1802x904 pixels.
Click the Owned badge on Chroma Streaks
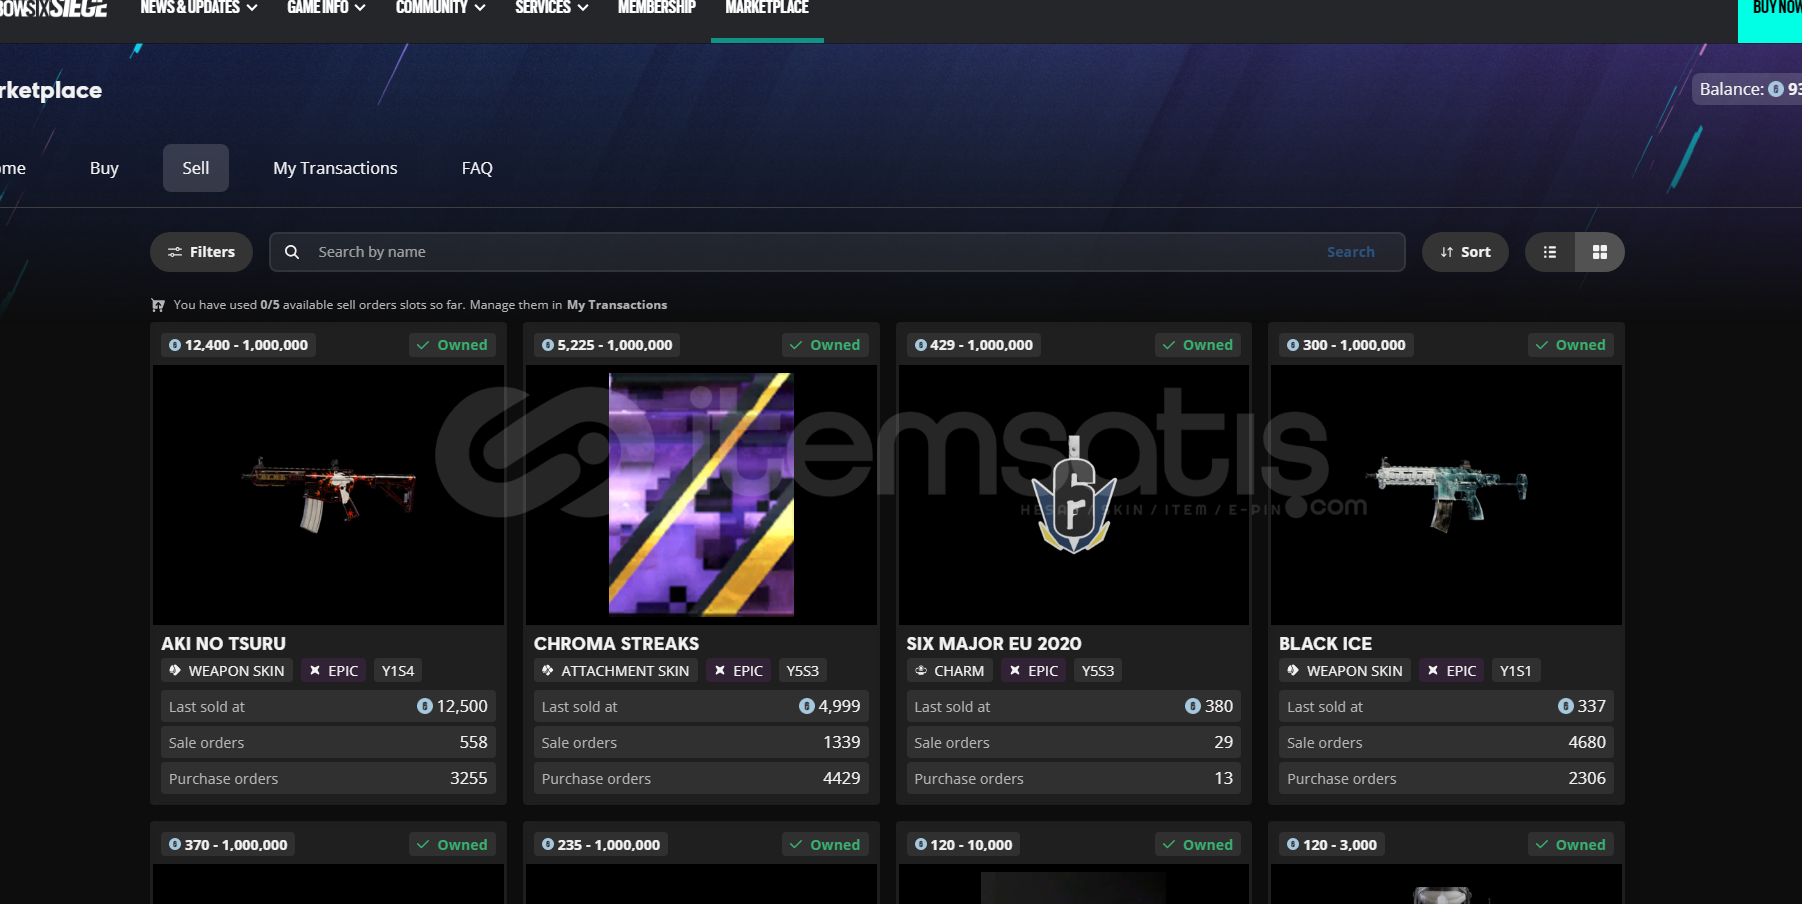pyautogui.click(x=825, y=345)
